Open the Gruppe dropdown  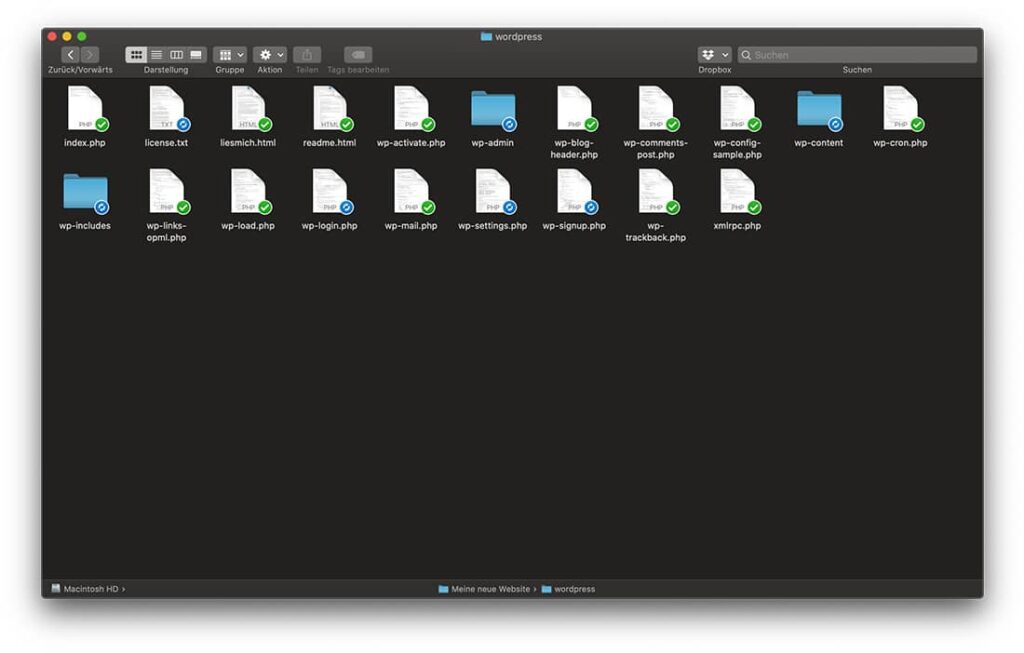pyautogui.click(x=229, y=54)
